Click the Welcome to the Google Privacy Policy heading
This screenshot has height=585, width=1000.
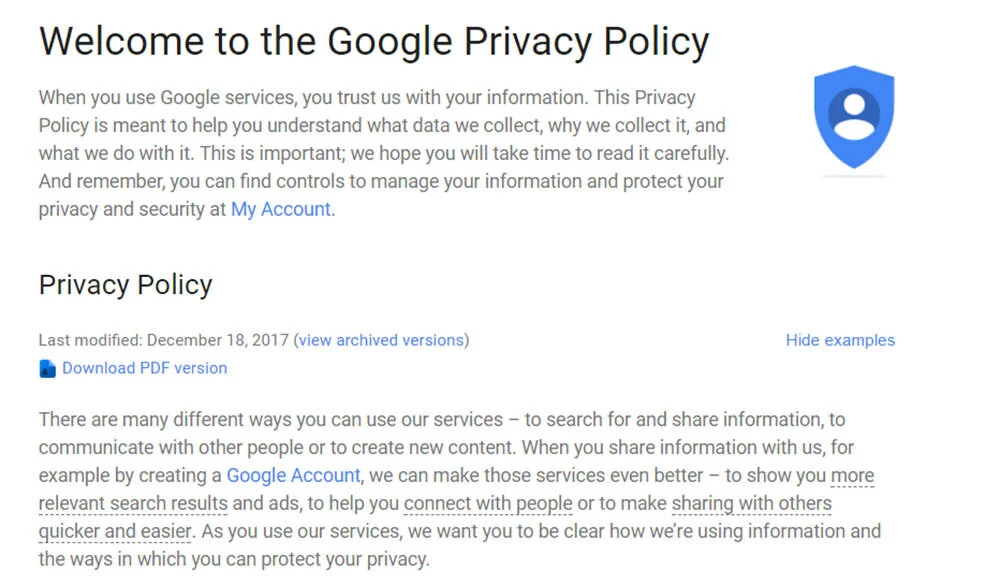click(x=374, y=42)
